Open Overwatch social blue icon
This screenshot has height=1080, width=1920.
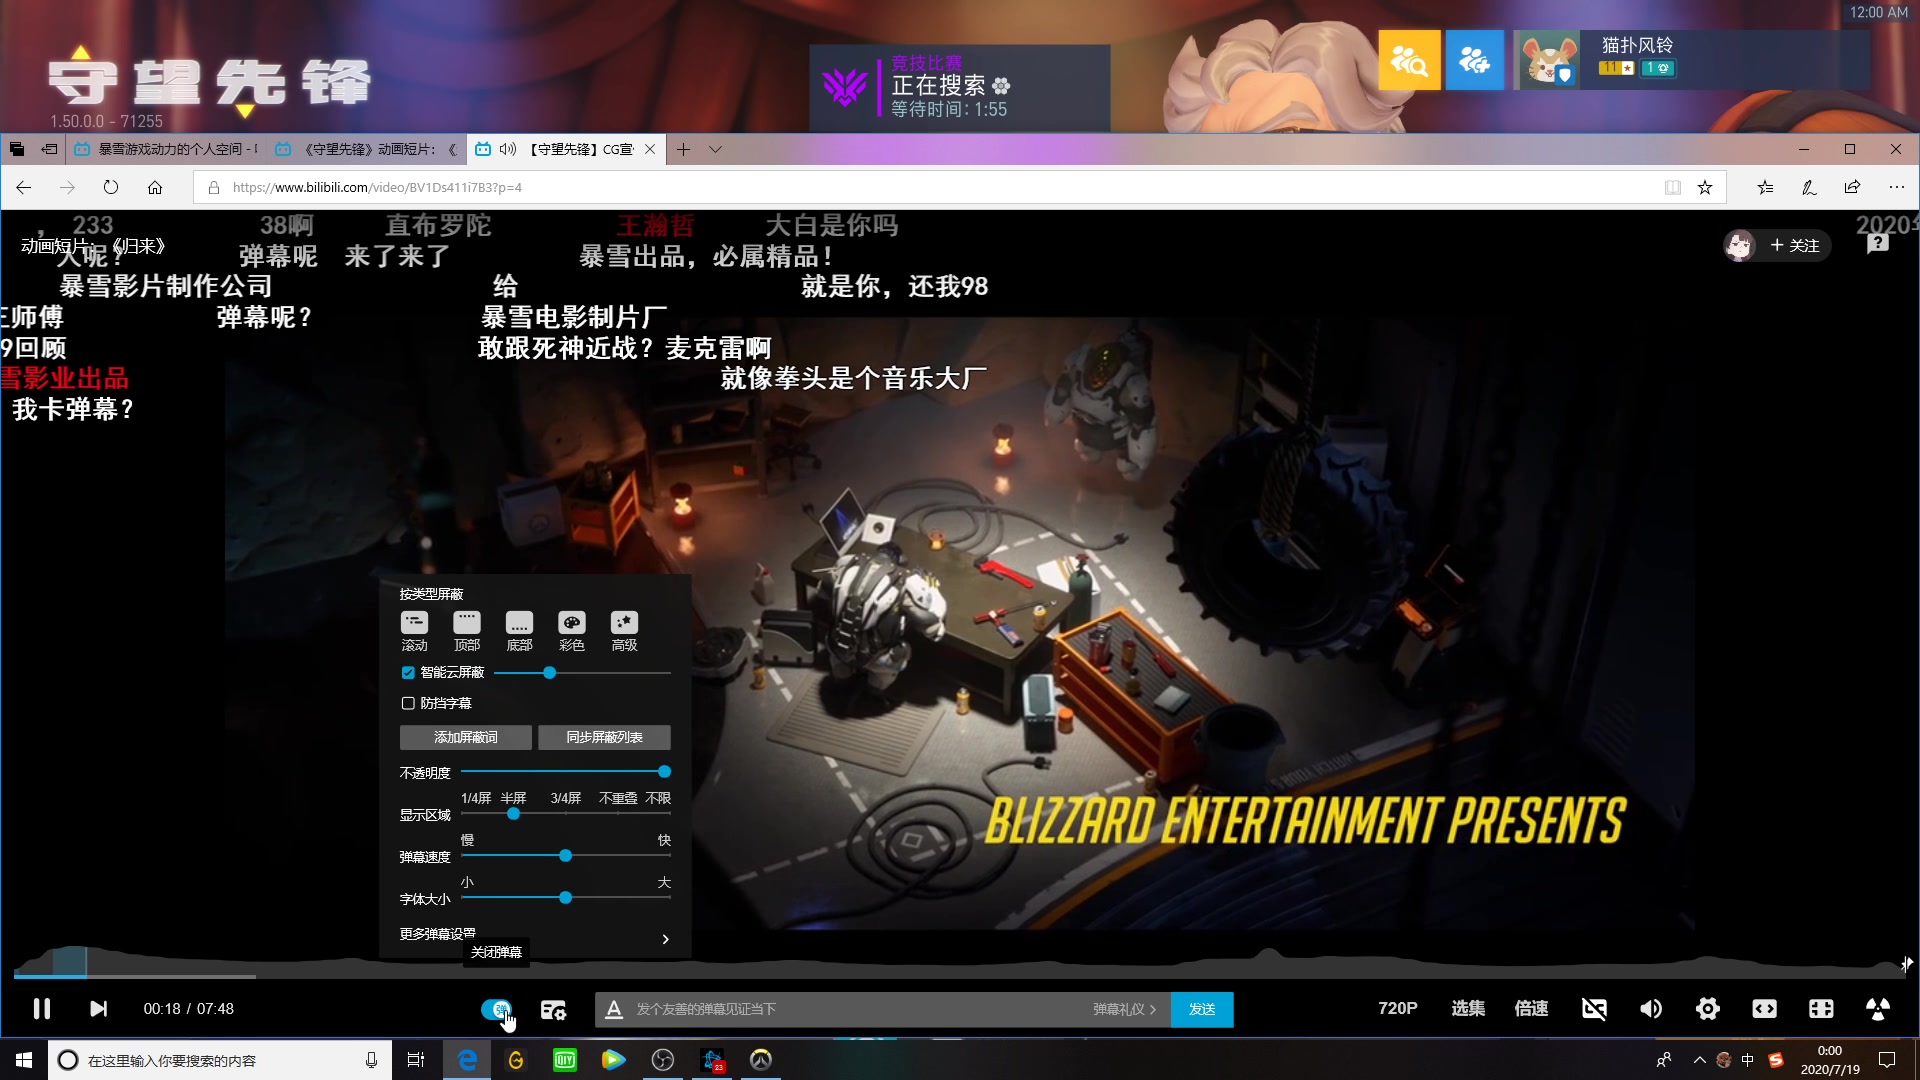[x=1474, y=61]
